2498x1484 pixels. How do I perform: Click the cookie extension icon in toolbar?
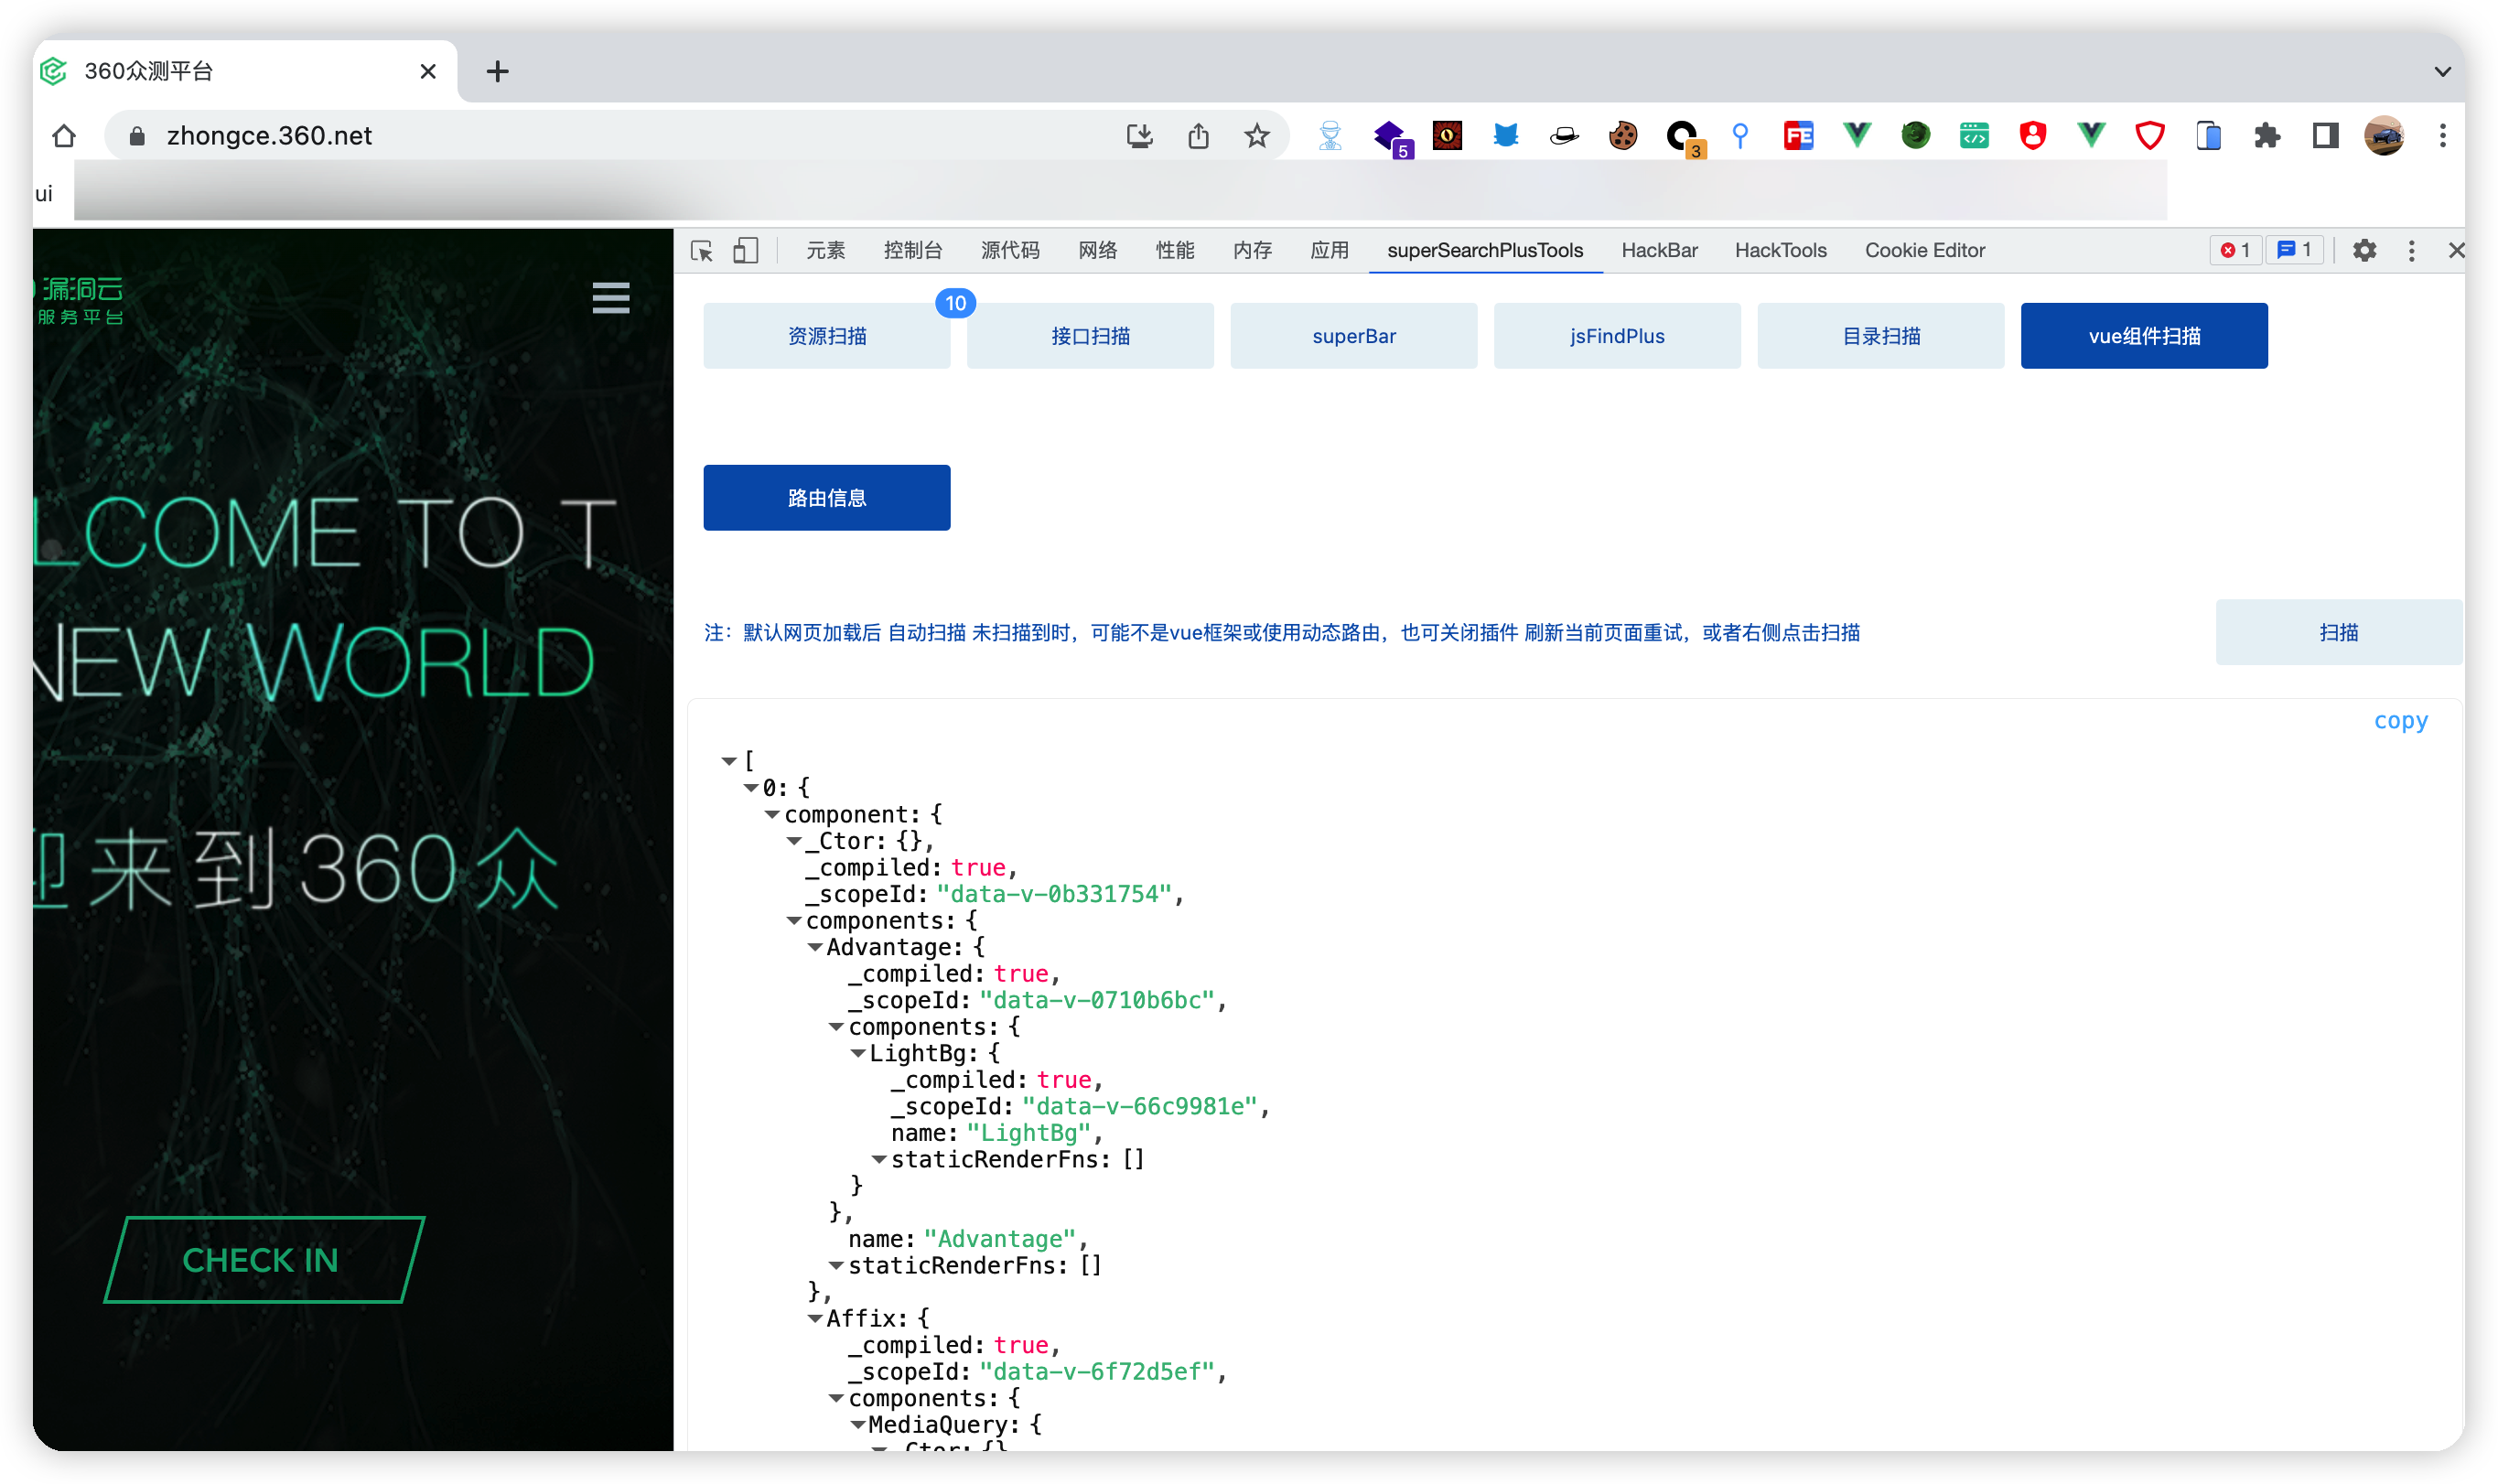[x=1622, y=136]
